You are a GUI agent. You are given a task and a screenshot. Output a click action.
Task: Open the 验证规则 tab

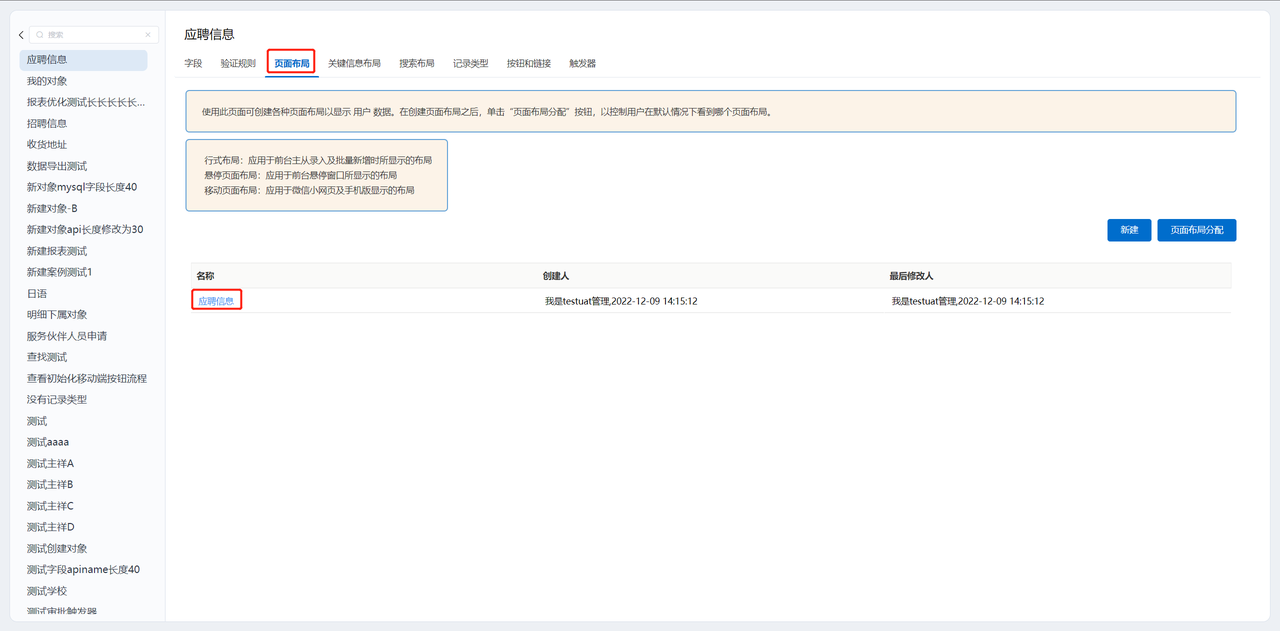click(x=238, y=63)
